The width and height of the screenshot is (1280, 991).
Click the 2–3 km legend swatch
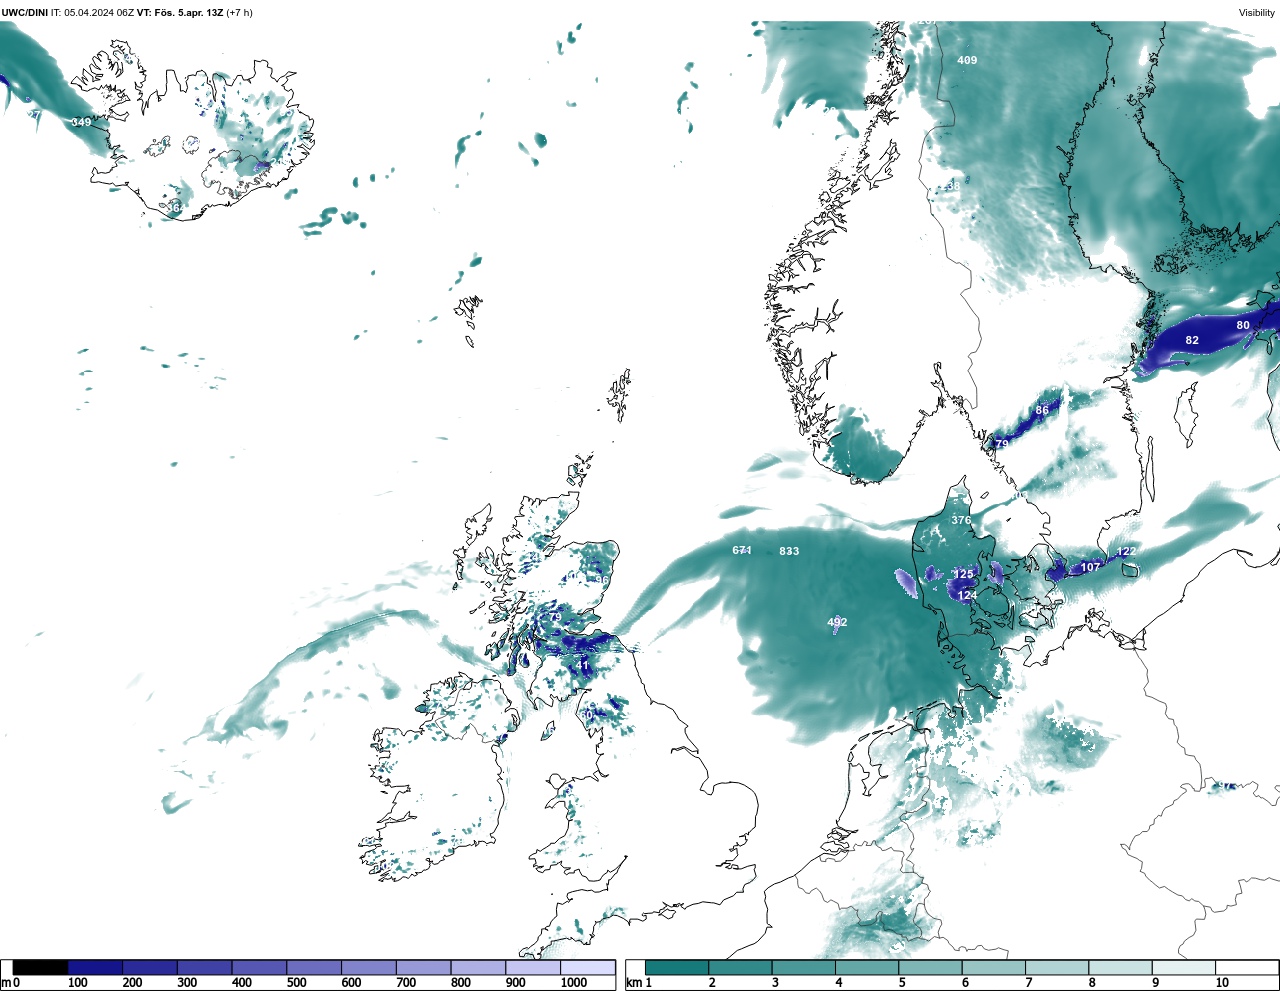(740, 968)
